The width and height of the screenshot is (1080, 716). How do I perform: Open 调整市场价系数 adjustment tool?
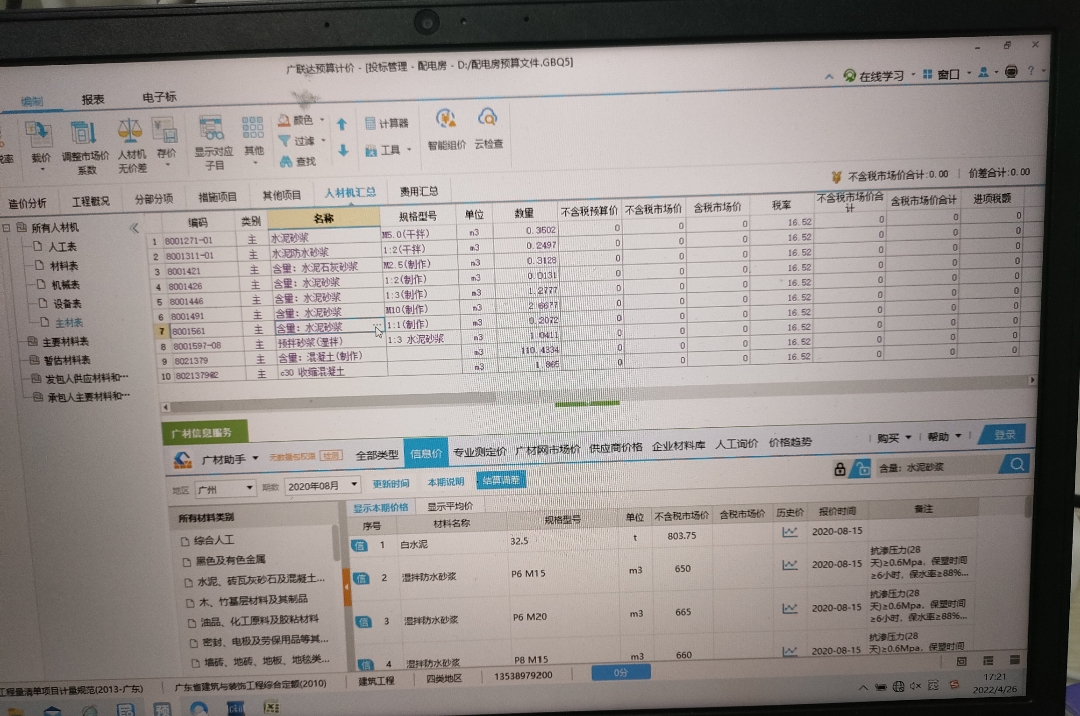[x=83, y=133]
